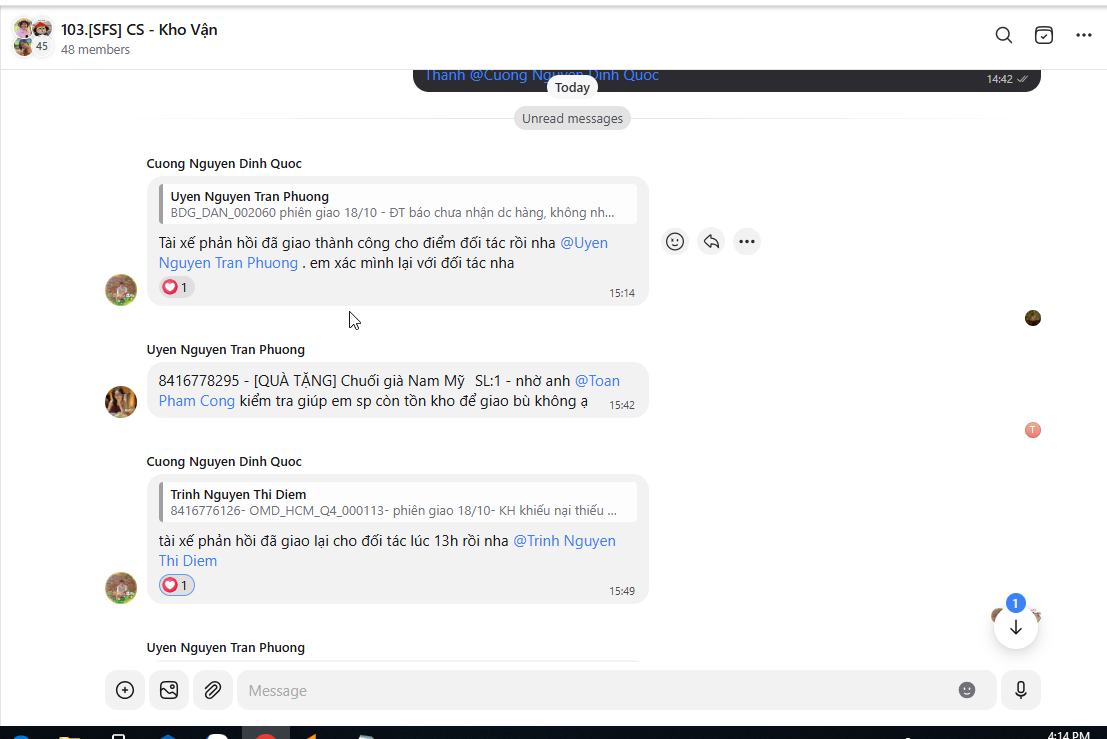The height and width of the screenshot is (739, 1107).
Task: Click the @Cuong Nguyen Dinh Quoc mention at top
Action: (564, 76)
